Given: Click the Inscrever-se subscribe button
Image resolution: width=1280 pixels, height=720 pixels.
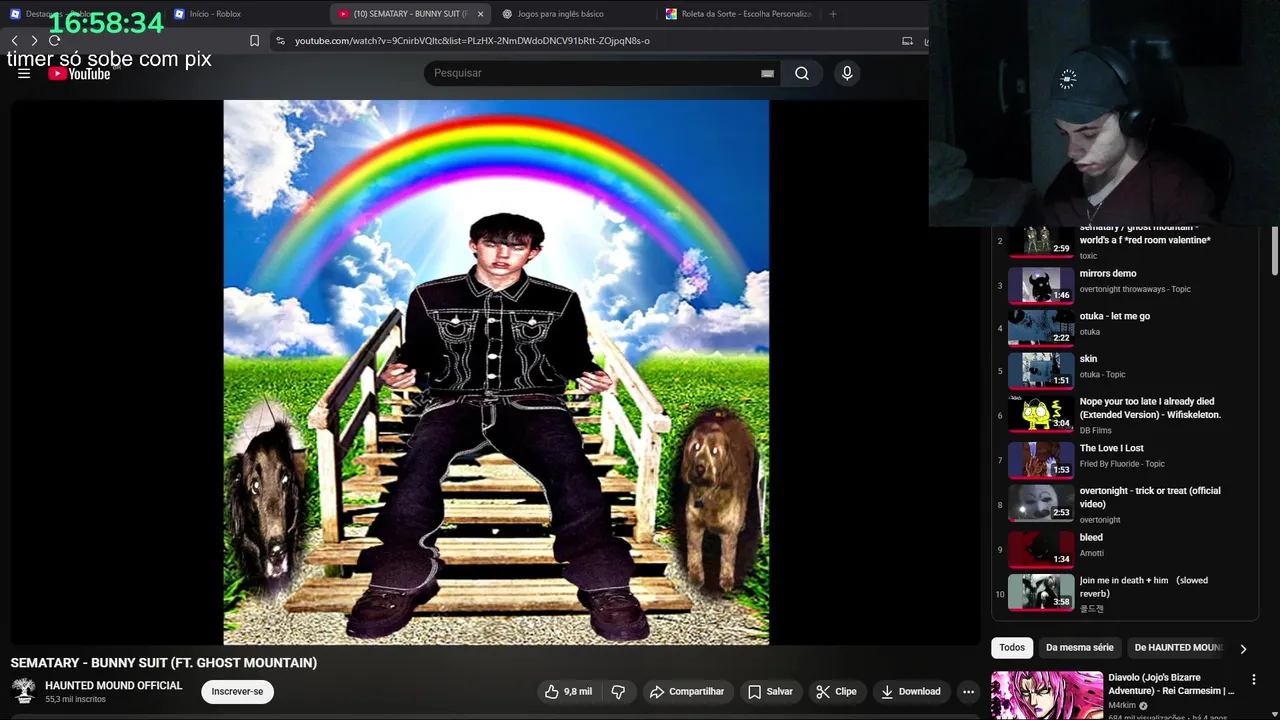Looking at the screenshot, I should [x=237, y=691].
